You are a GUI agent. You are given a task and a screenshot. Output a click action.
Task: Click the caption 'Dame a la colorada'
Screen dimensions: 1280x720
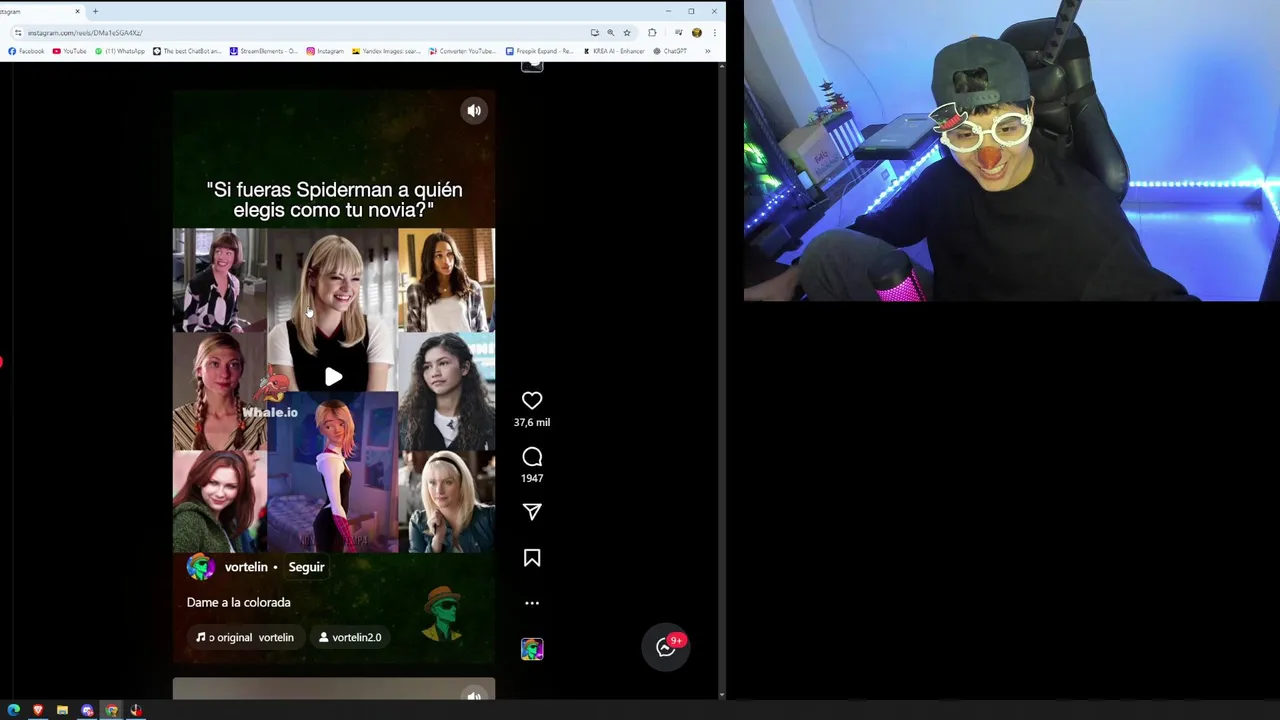click(239, 602)
